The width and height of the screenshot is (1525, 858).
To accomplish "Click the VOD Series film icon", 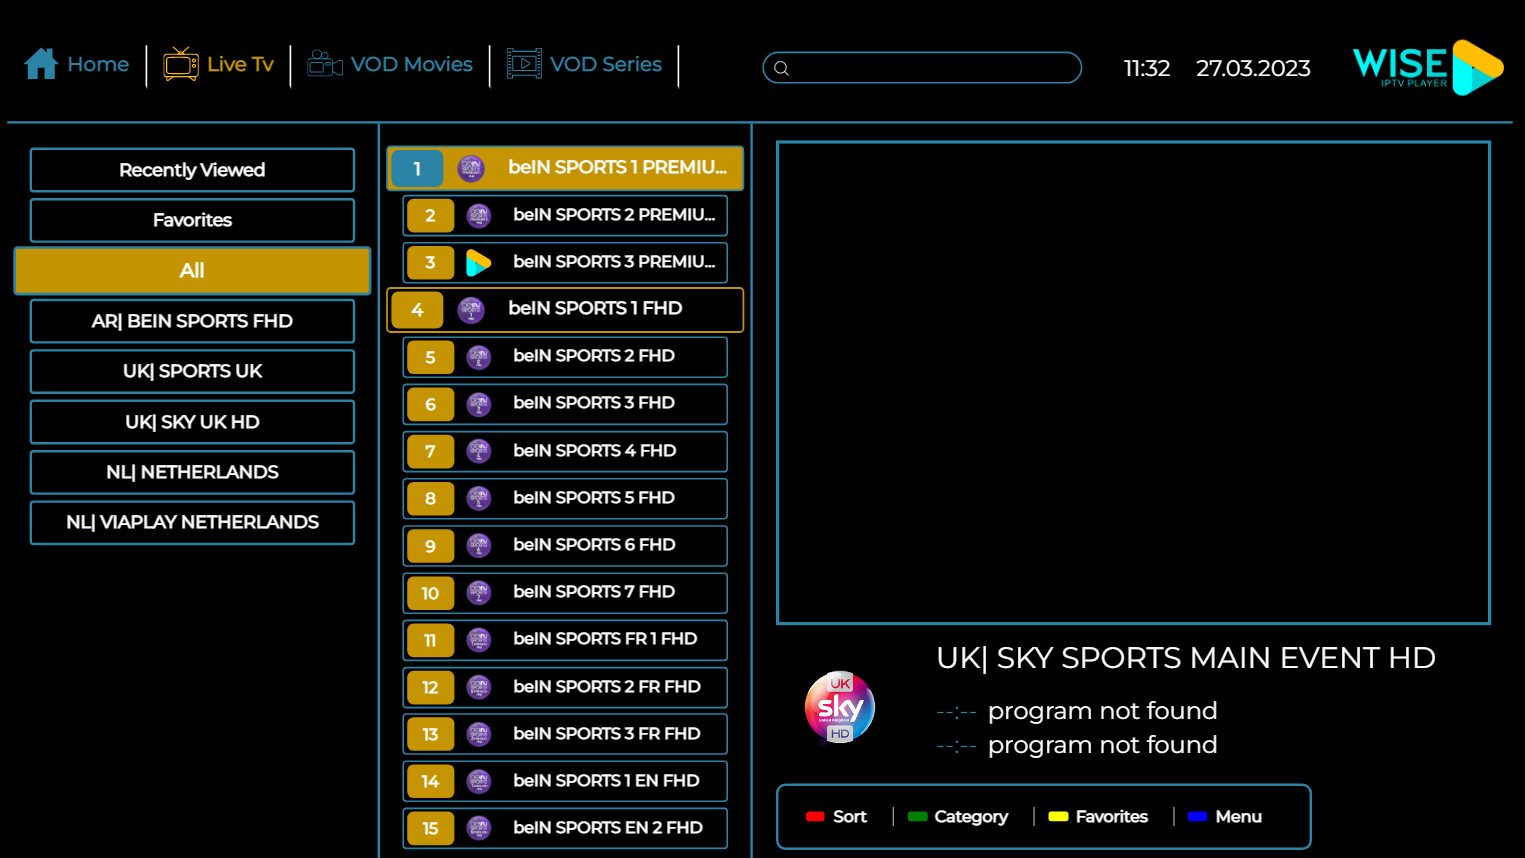I will [x=524, y=64].
